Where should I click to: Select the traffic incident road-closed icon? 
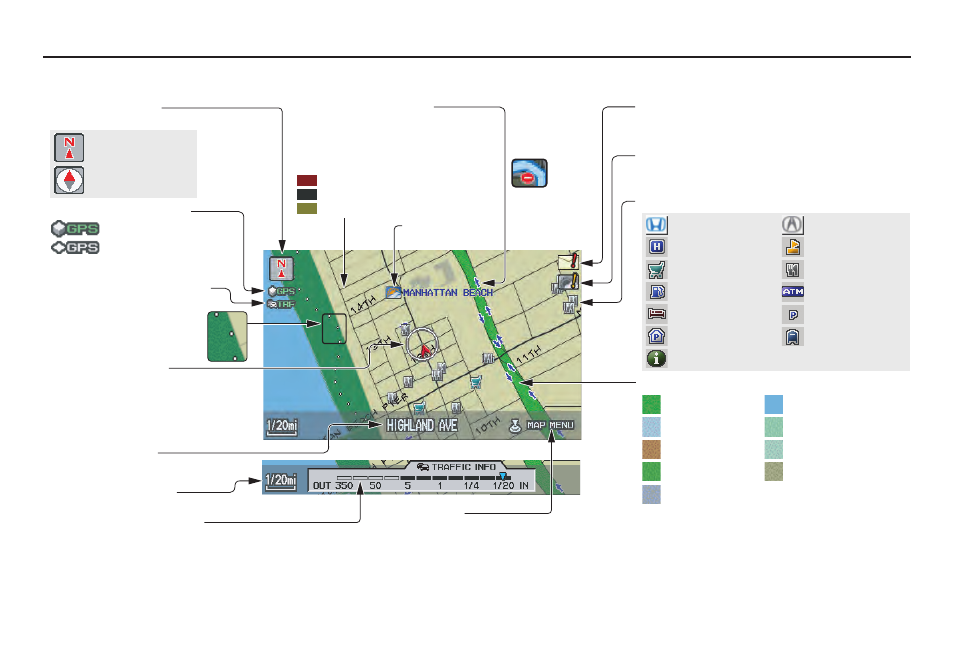(527, 174)
